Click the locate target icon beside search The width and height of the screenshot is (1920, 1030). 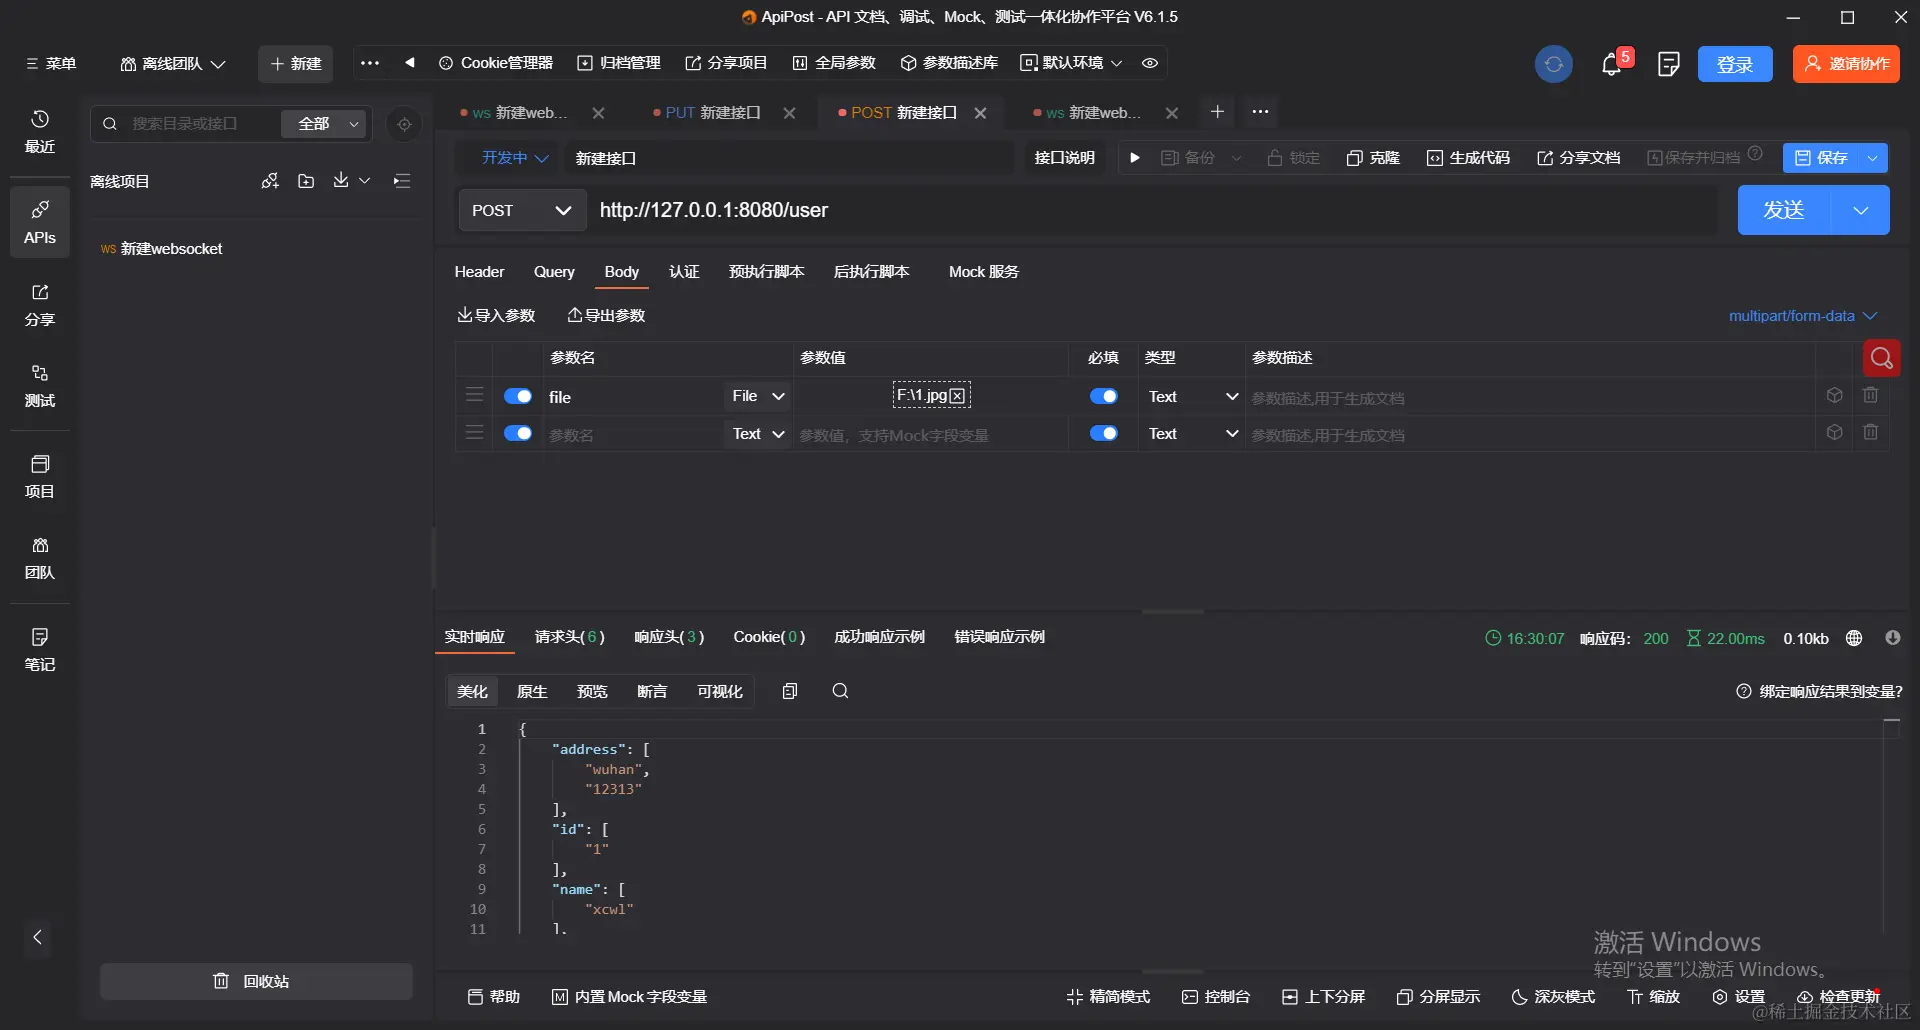point(404,124)
